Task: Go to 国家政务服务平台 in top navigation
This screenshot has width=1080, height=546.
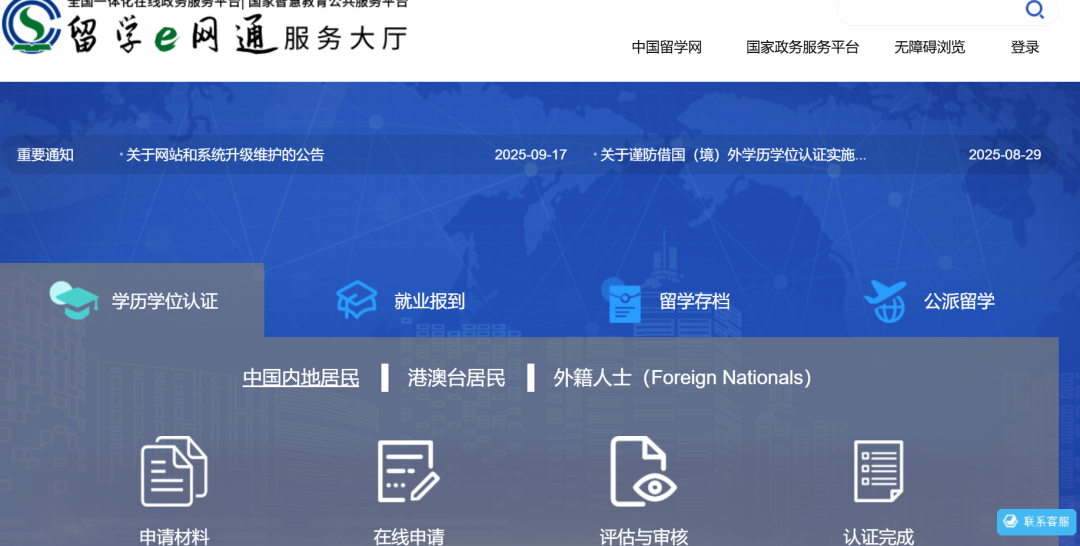Action: point(802,47)
